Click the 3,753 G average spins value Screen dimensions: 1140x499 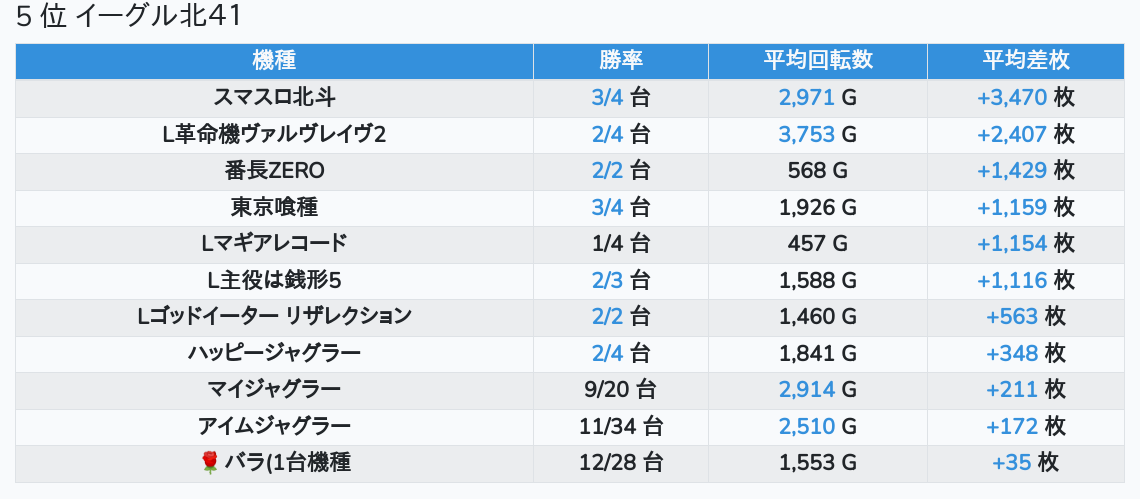click(x=817, y=134)
